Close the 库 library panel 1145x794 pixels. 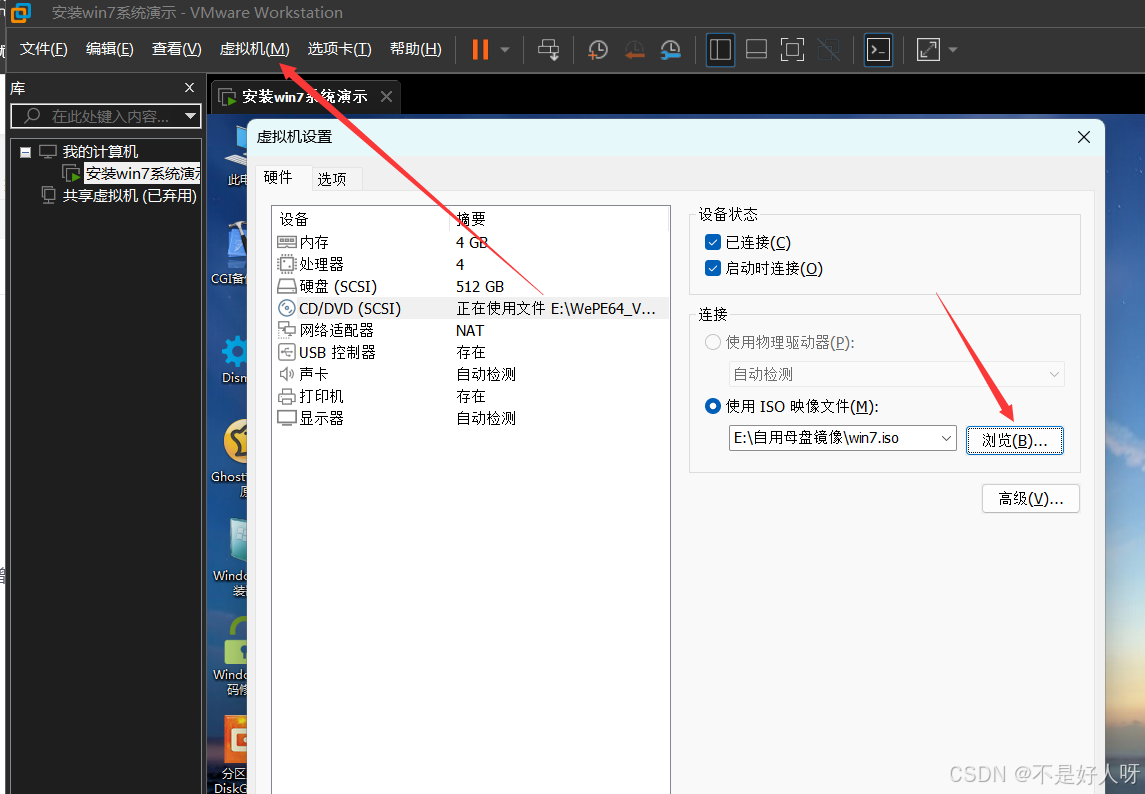coord(189,88)
